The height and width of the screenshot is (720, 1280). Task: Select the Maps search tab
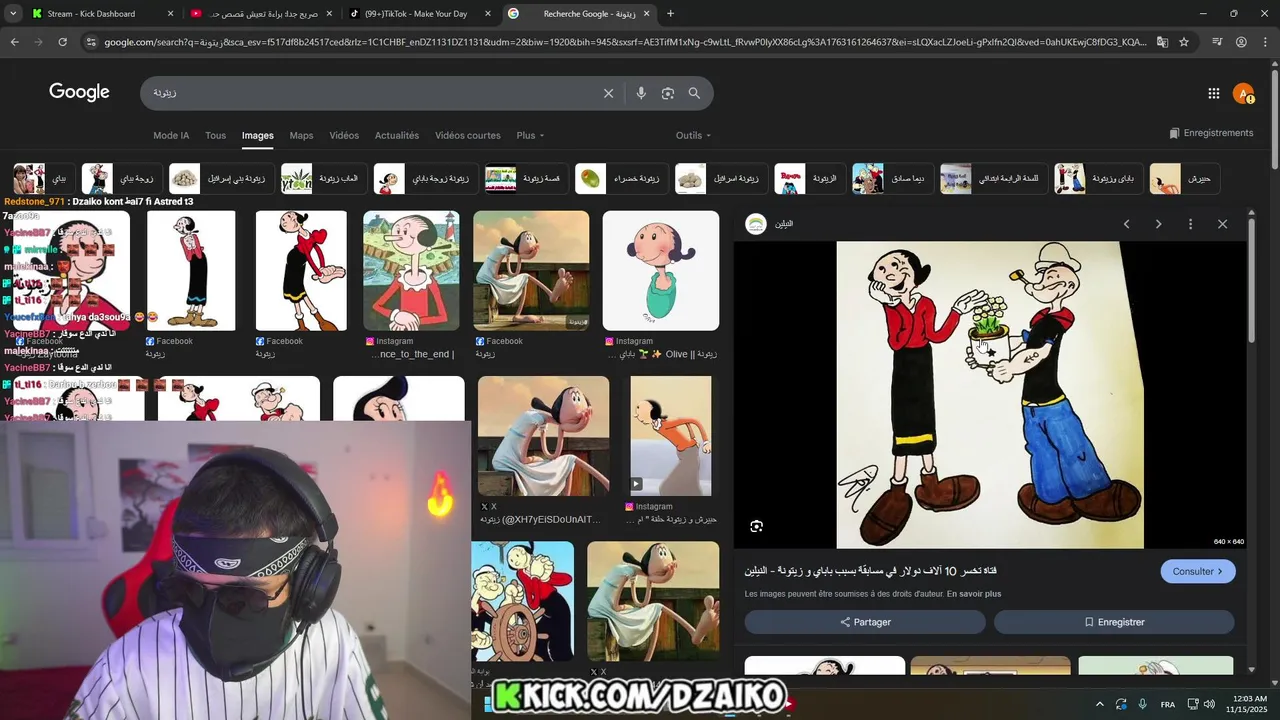pyautogui.click(x=301, y=135)
